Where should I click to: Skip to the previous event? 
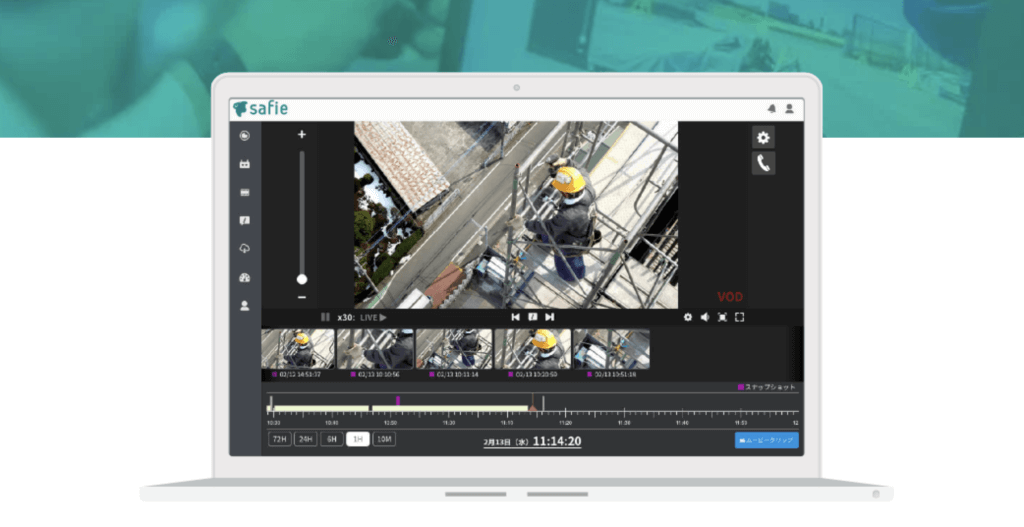click(x=515, y=317)
